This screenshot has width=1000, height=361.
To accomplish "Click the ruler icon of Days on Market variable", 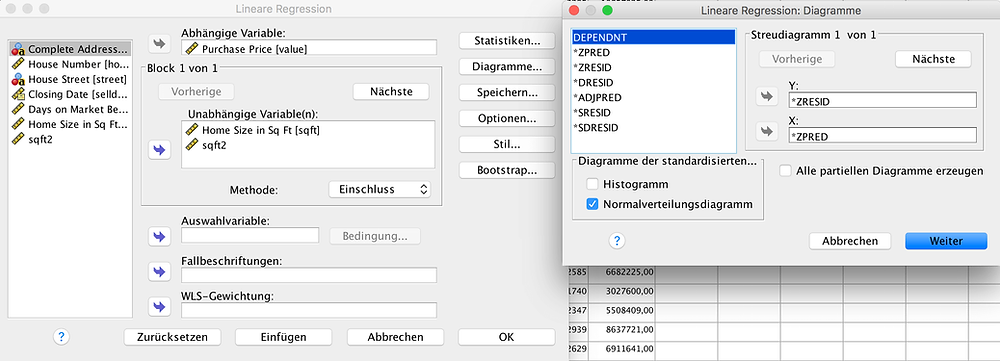I will [18, 109].
